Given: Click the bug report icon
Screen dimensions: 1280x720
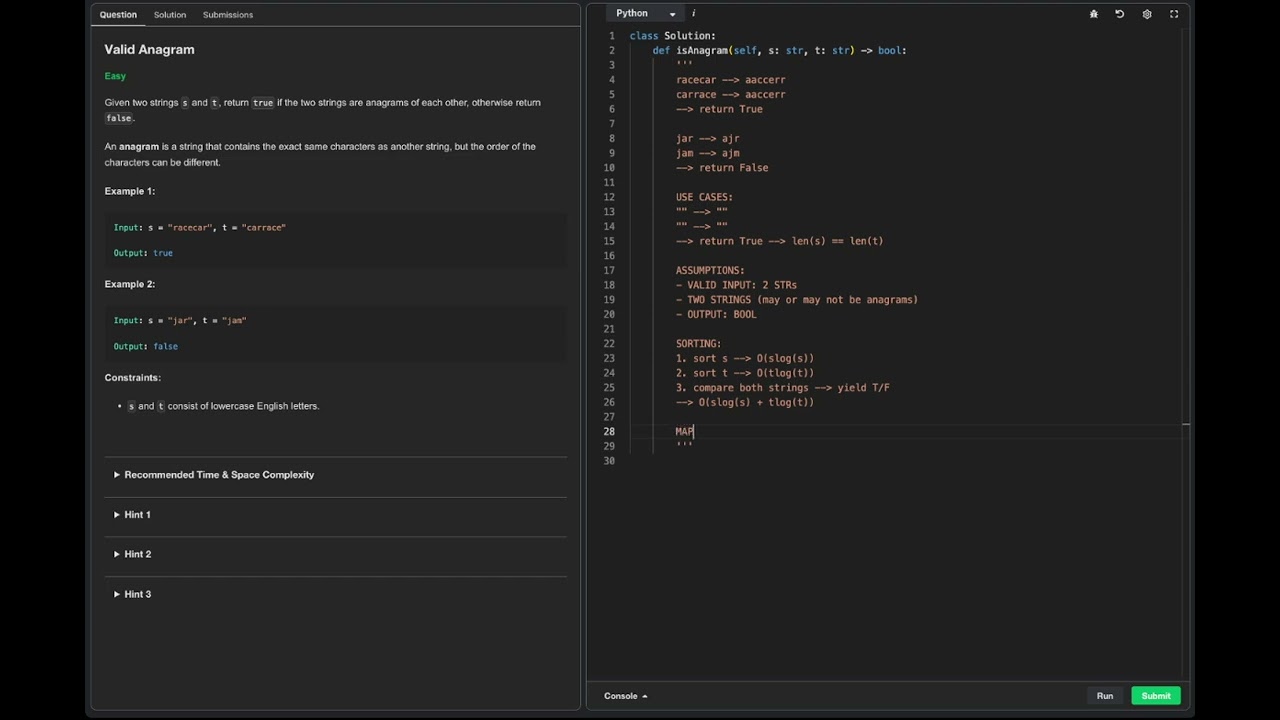Looking at the screenshot, I should click(x=1093, y=14).
